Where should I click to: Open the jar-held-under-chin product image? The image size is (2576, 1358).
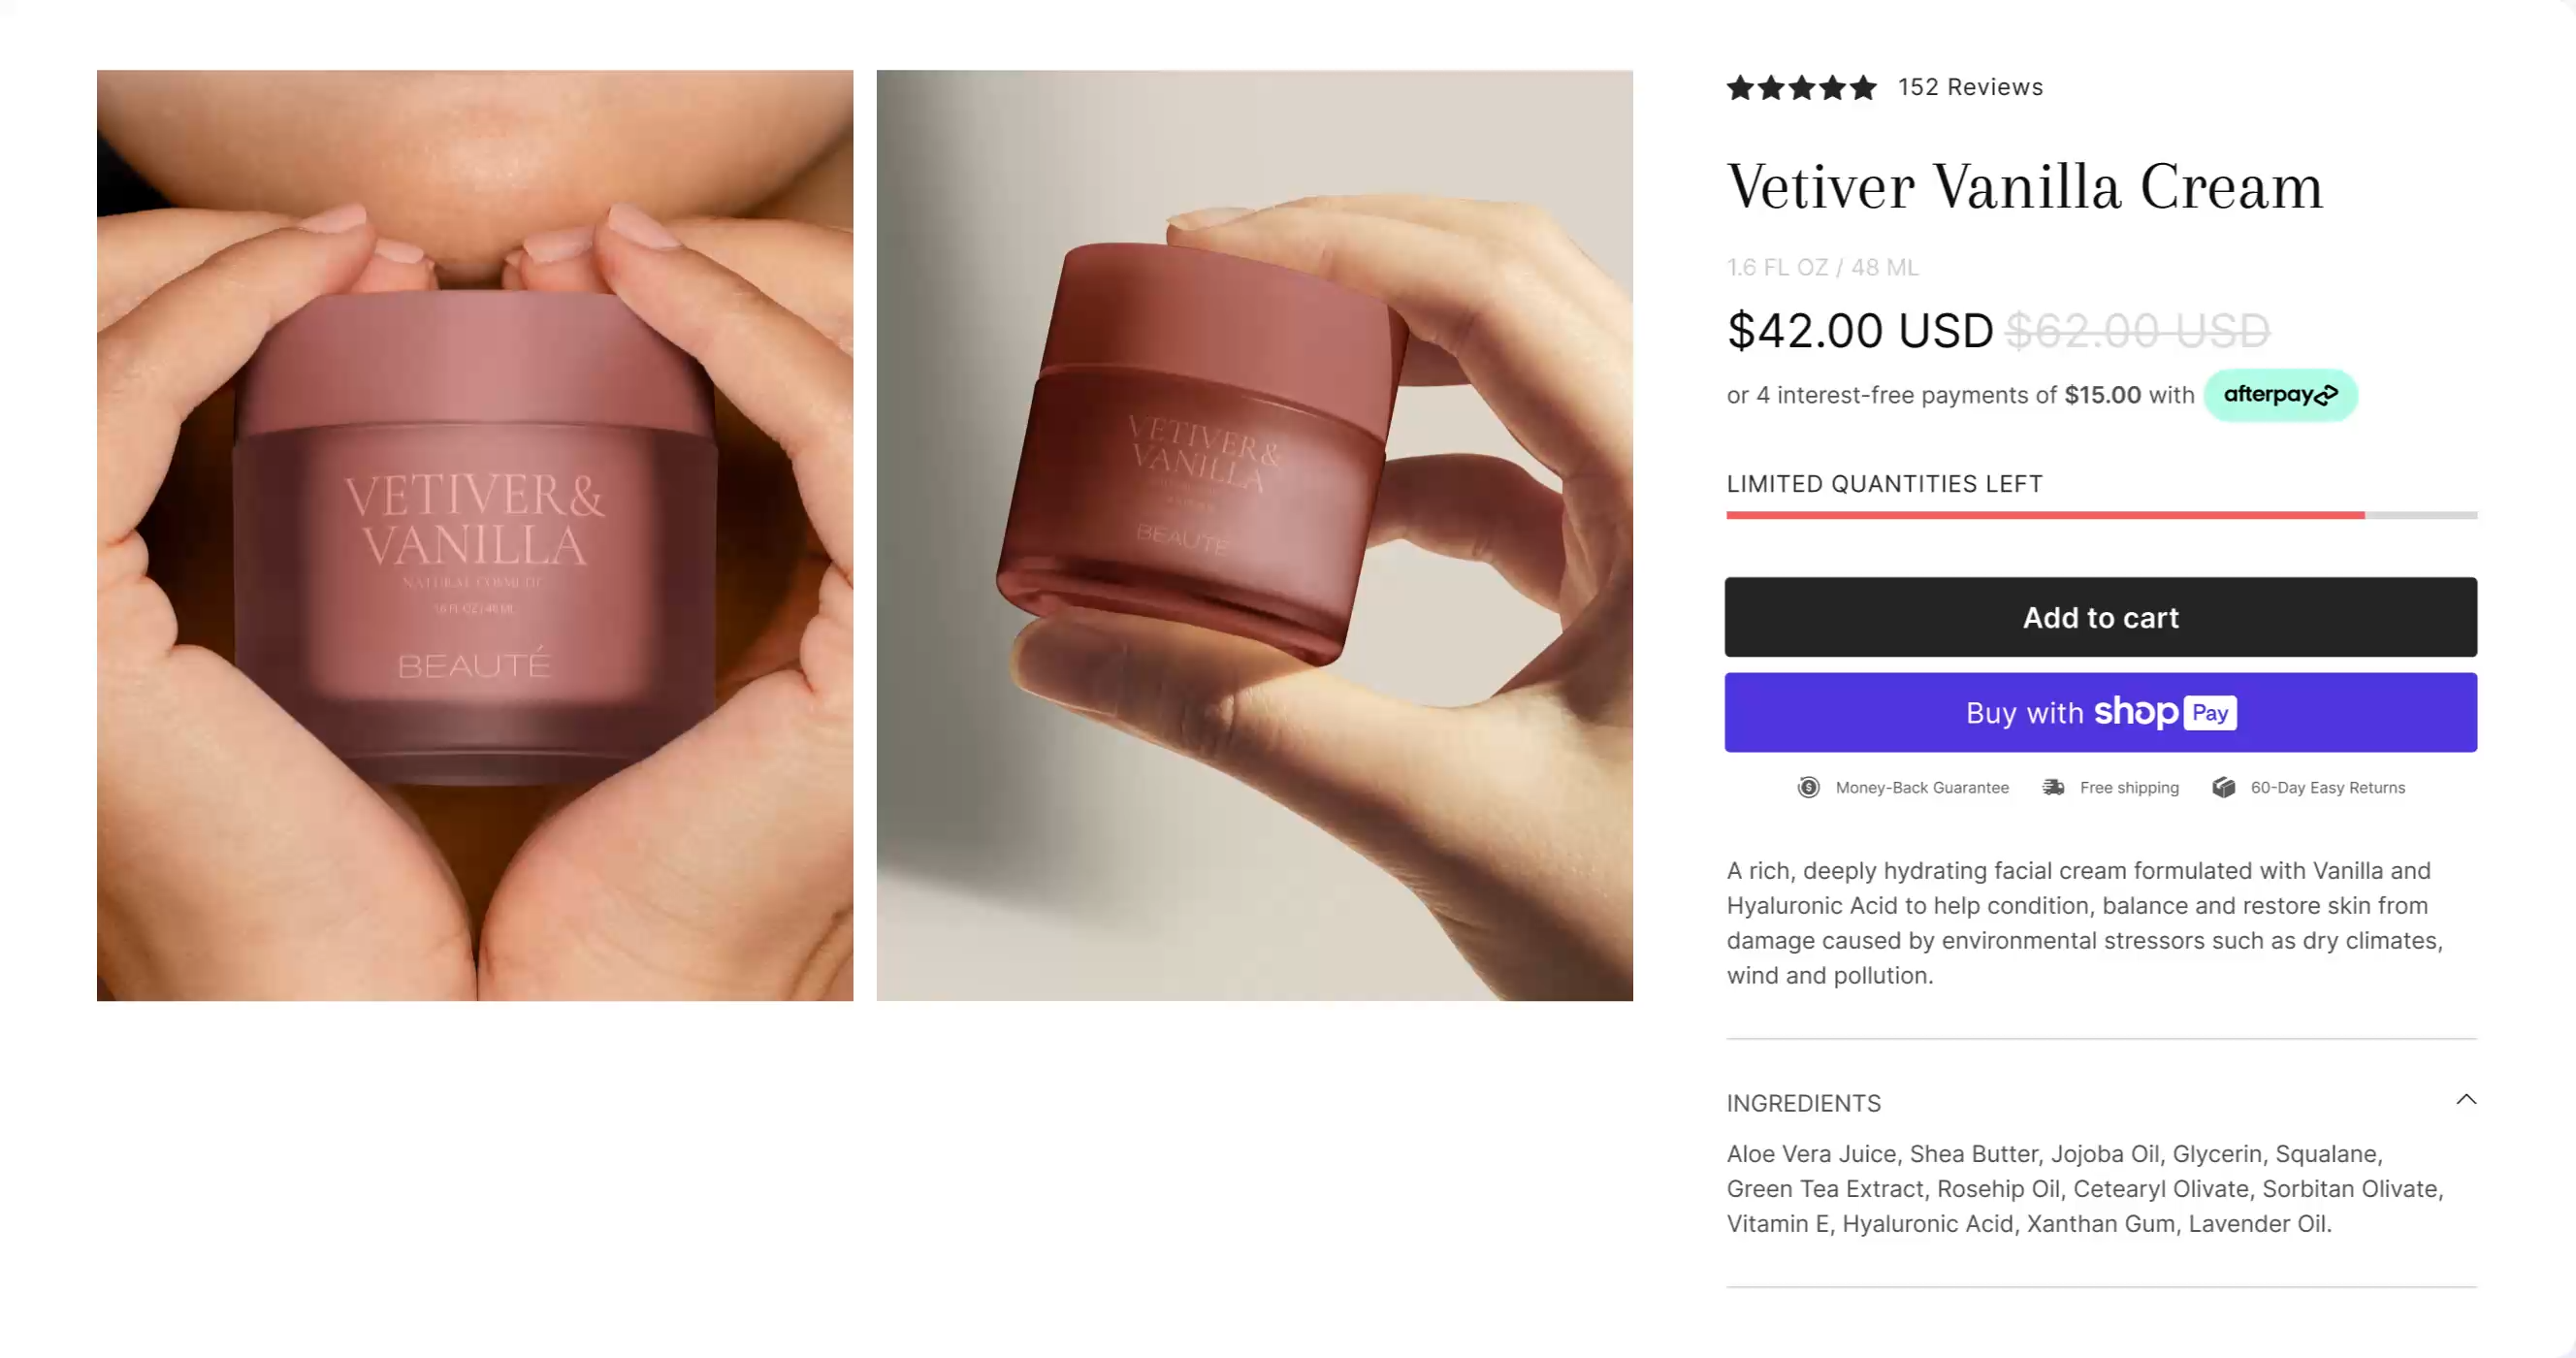pos(475,535)
